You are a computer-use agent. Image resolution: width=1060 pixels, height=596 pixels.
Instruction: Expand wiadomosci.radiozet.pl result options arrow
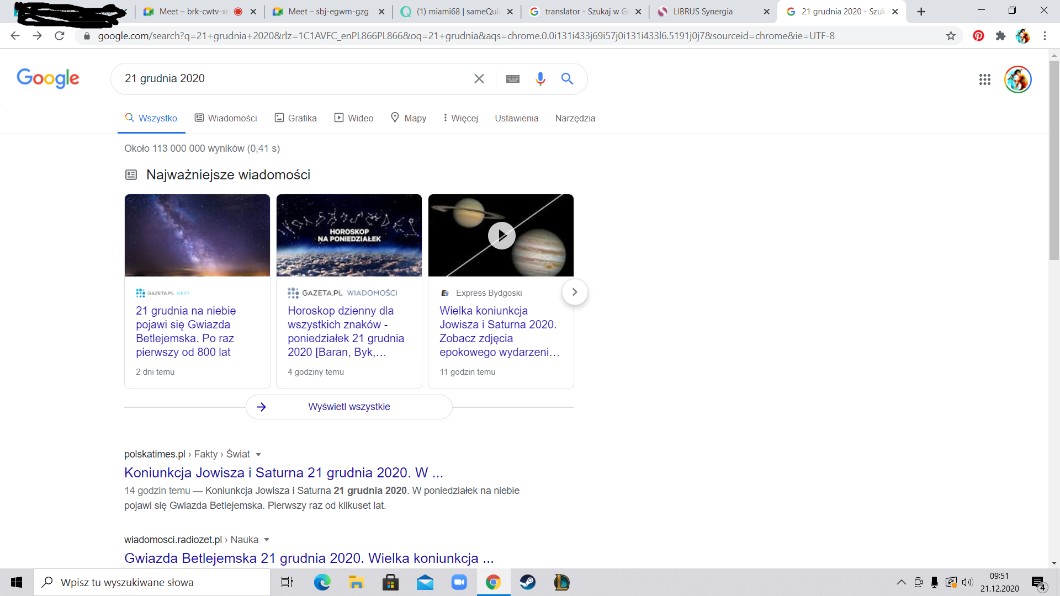pos(266,540)
